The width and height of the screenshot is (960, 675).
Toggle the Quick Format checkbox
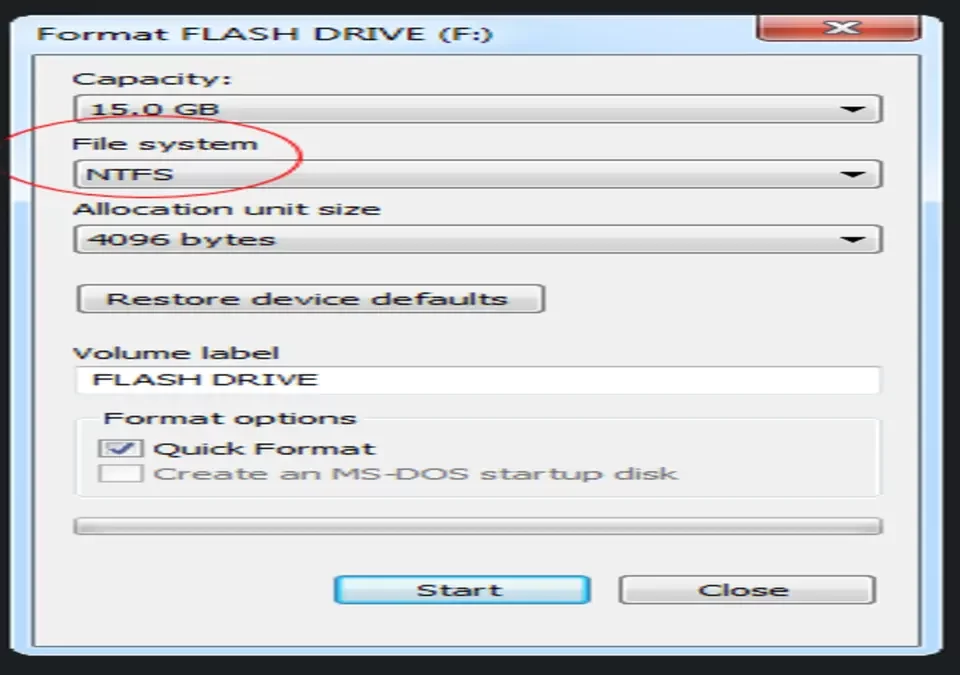120,448
